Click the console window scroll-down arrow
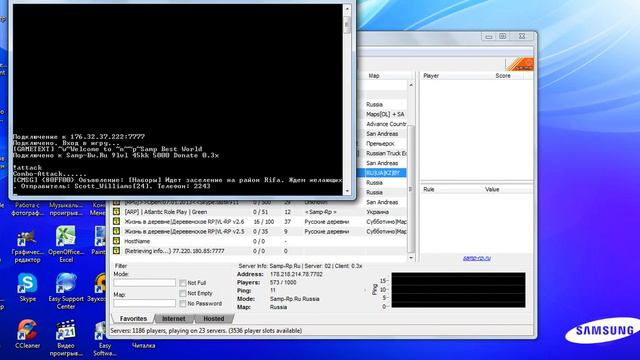This screenshot has width=640, height=360. (x=347, y=191)
